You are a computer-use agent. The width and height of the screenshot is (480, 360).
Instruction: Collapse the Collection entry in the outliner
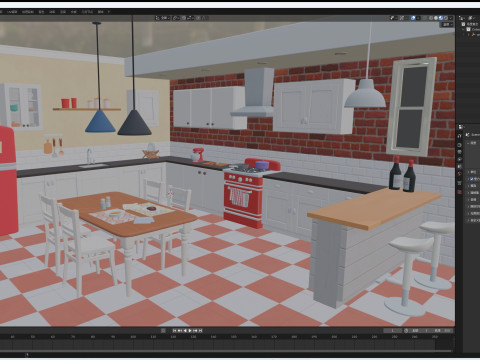click(x=463, y=29)
